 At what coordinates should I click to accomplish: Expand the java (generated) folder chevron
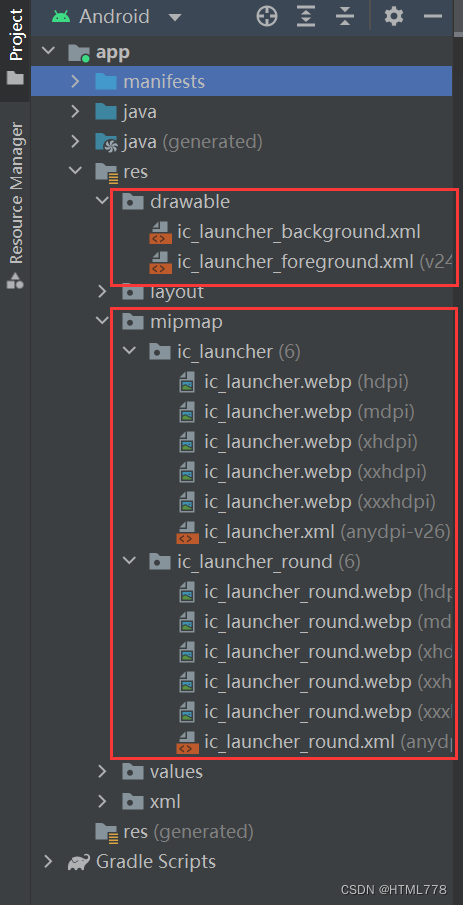click(74, 141)
